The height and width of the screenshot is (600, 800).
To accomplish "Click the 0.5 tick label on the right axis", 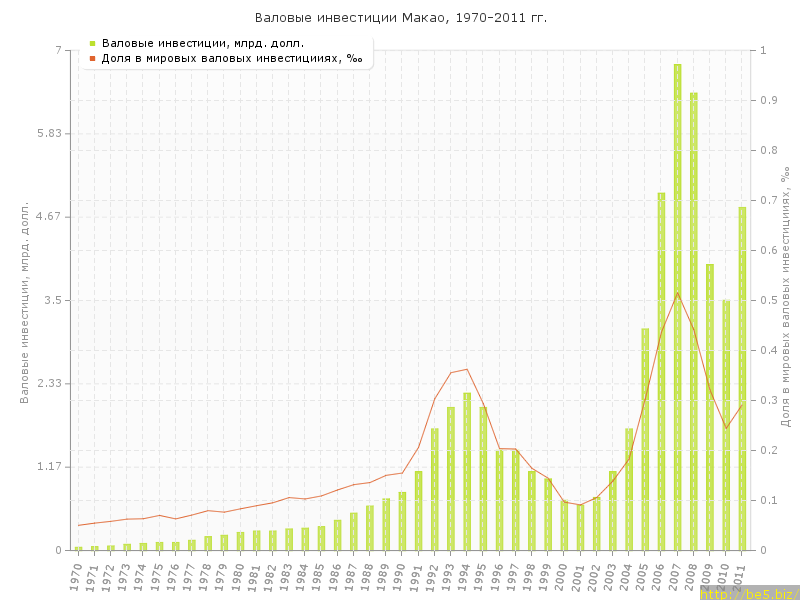I will [768, 300].
